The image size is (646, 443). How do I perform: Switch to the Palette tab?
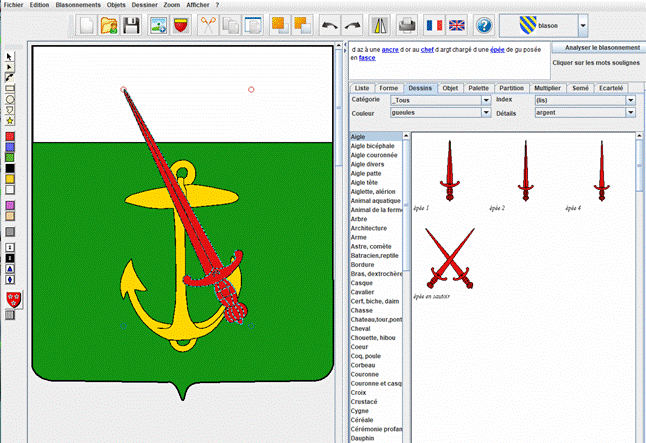[x=479, y=88]
